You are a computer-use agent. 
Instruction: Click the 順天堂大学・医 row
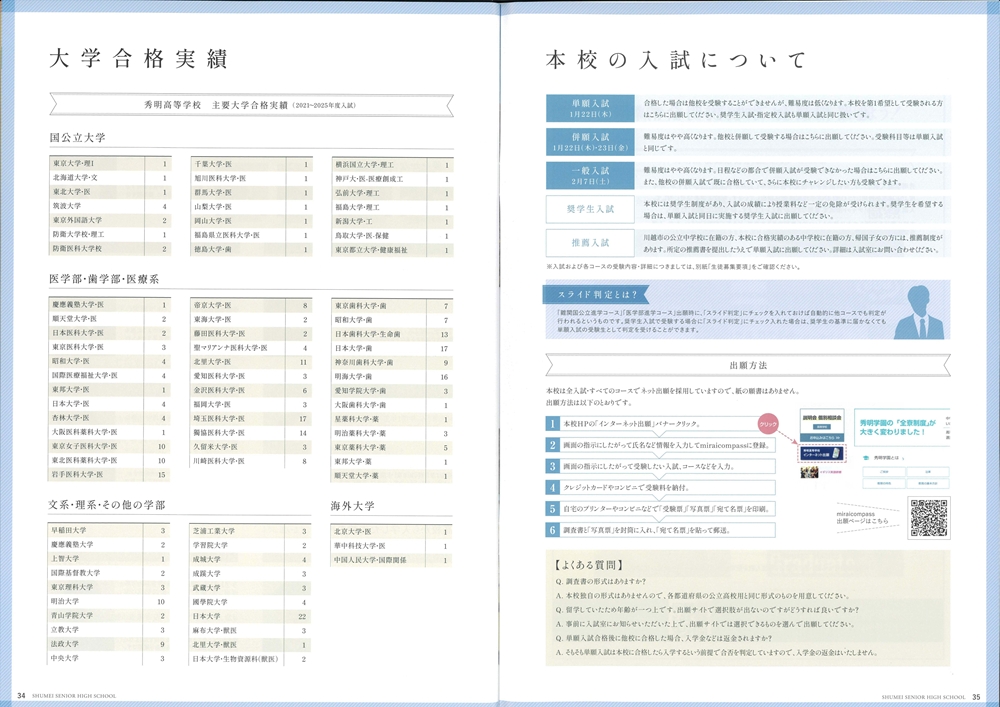110,319
